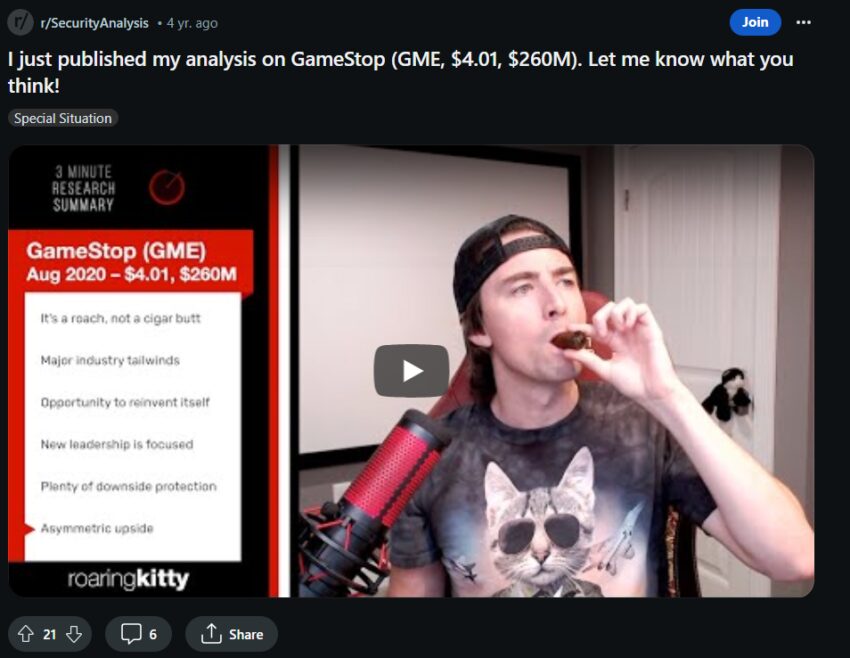Click the red arrow marker beside Asymmetric upside
850x658 pixels.
[29, 528]
